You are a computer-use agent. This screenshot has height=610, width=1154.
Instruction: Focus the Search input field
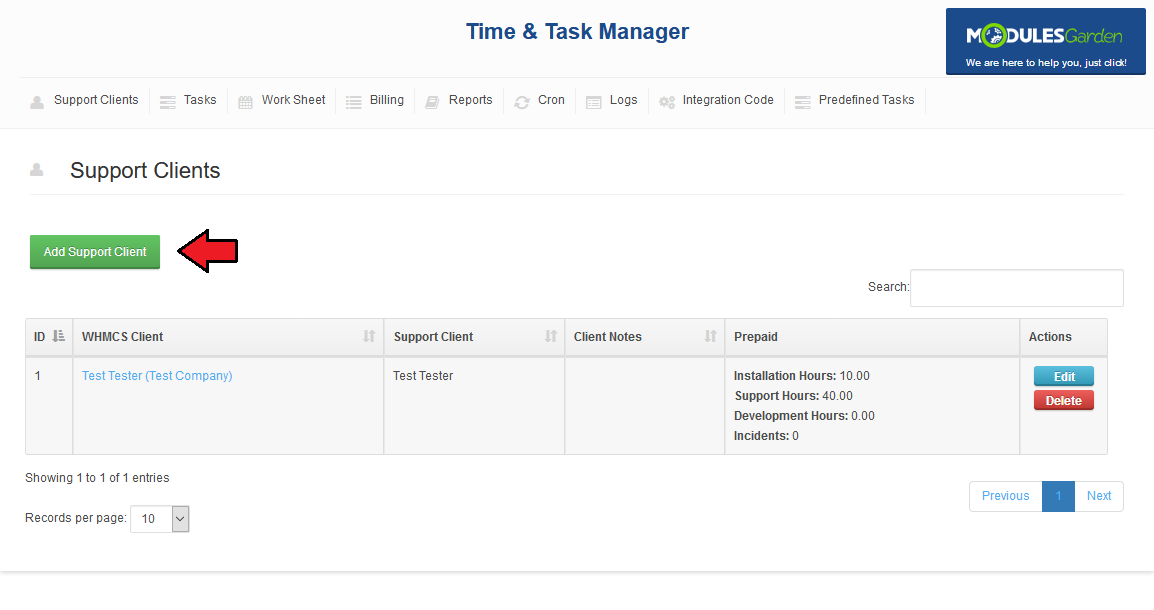coord(1016,288)
